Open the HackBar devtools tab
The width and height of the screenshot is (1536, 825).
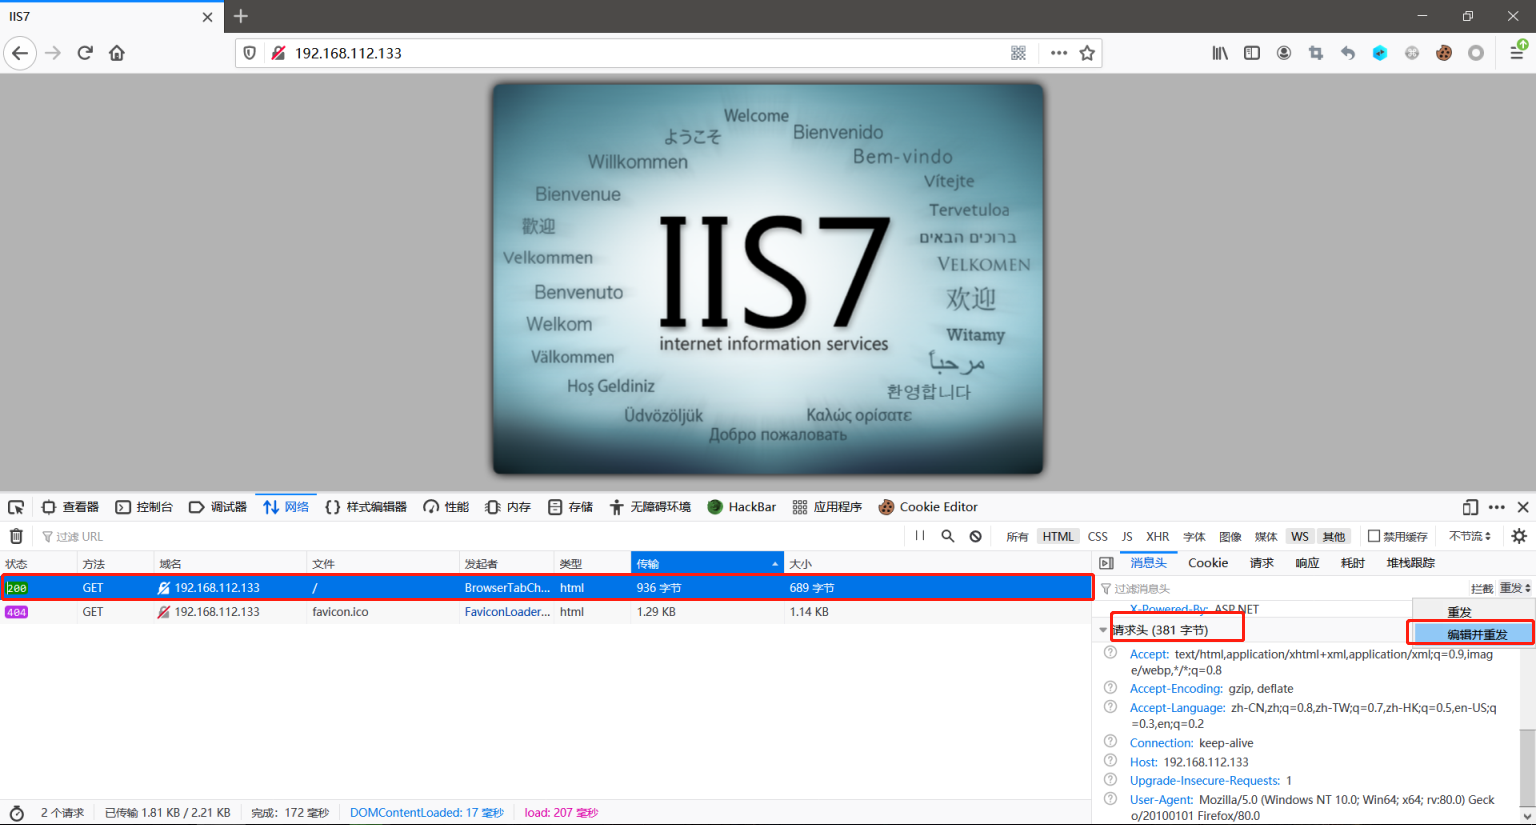point(742,507)
